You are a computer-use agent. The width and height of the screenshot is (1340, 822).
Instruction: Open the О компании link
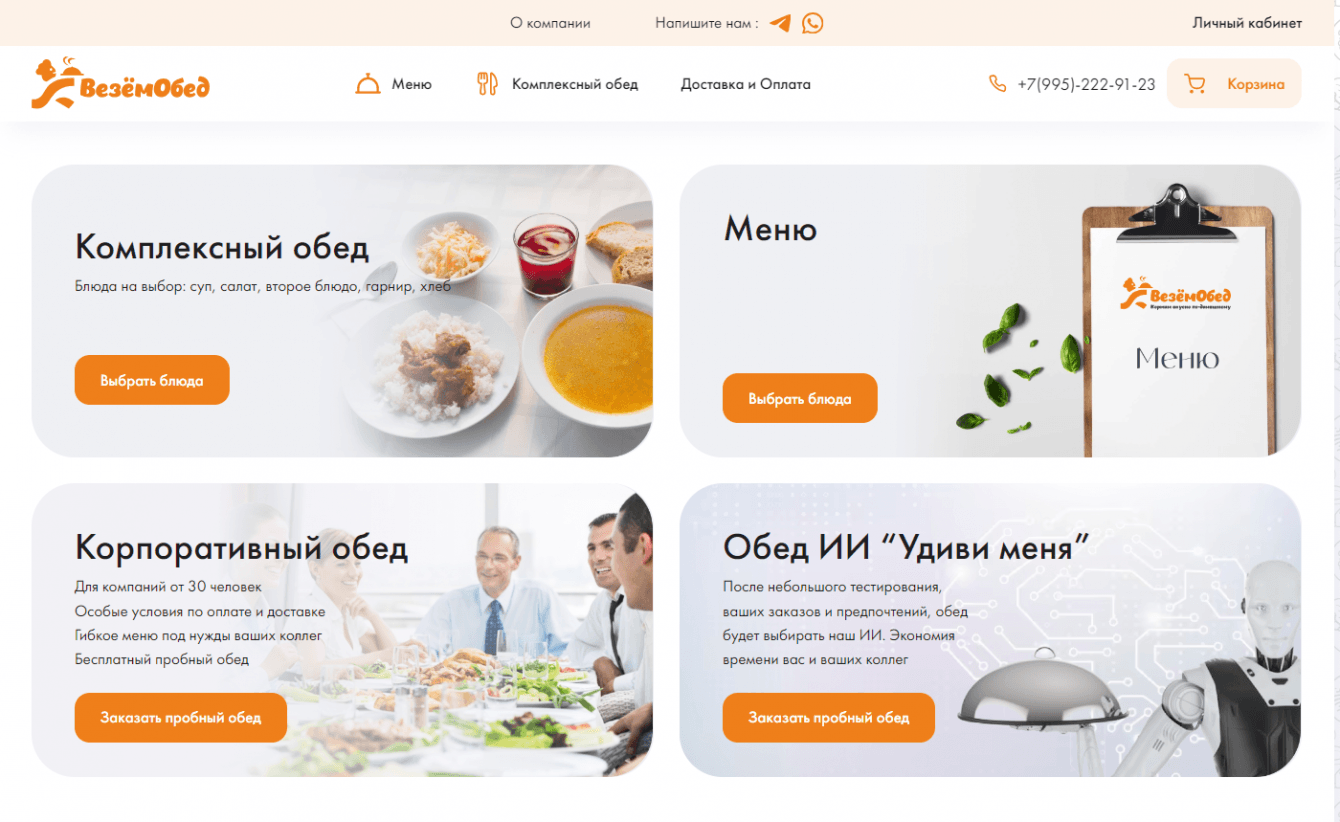point(550,23)
